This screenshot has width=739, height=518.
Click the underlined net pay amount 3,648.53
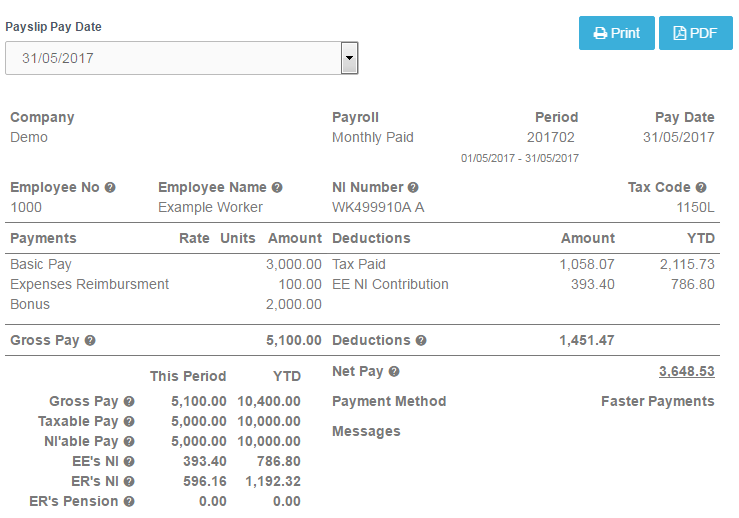[x=686, y=372]
